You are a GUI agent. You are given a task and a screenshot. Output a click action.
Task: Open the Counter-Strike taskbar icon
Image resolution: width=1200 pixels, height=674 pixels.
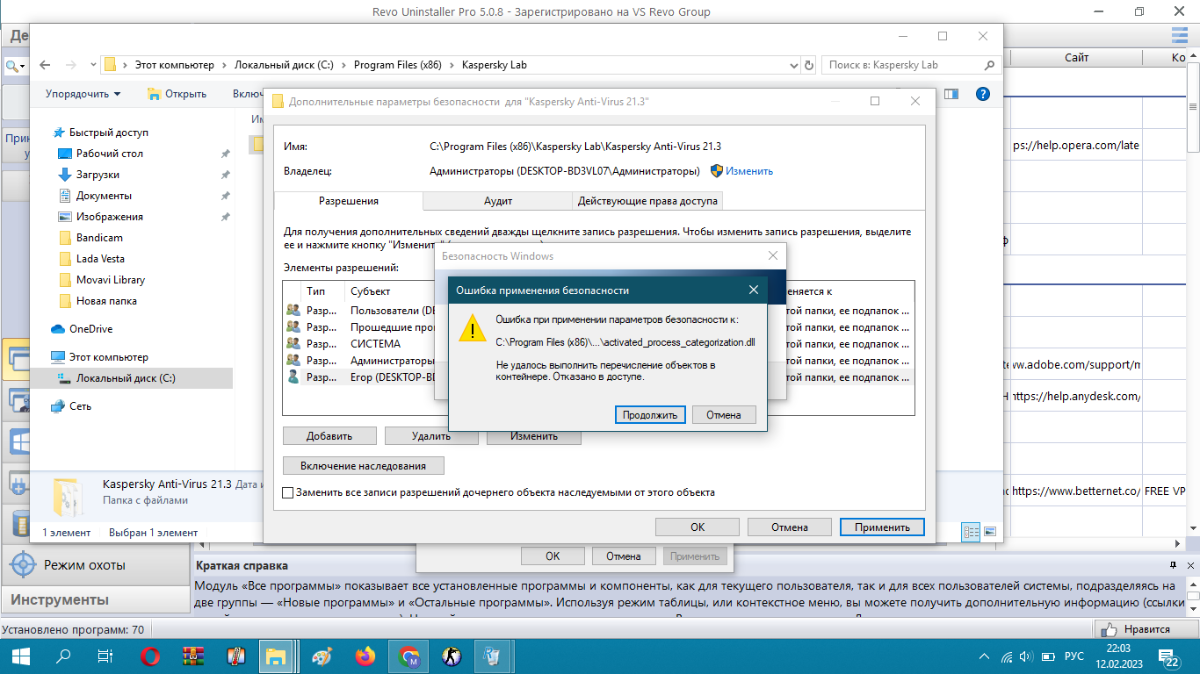click(451, 656)
